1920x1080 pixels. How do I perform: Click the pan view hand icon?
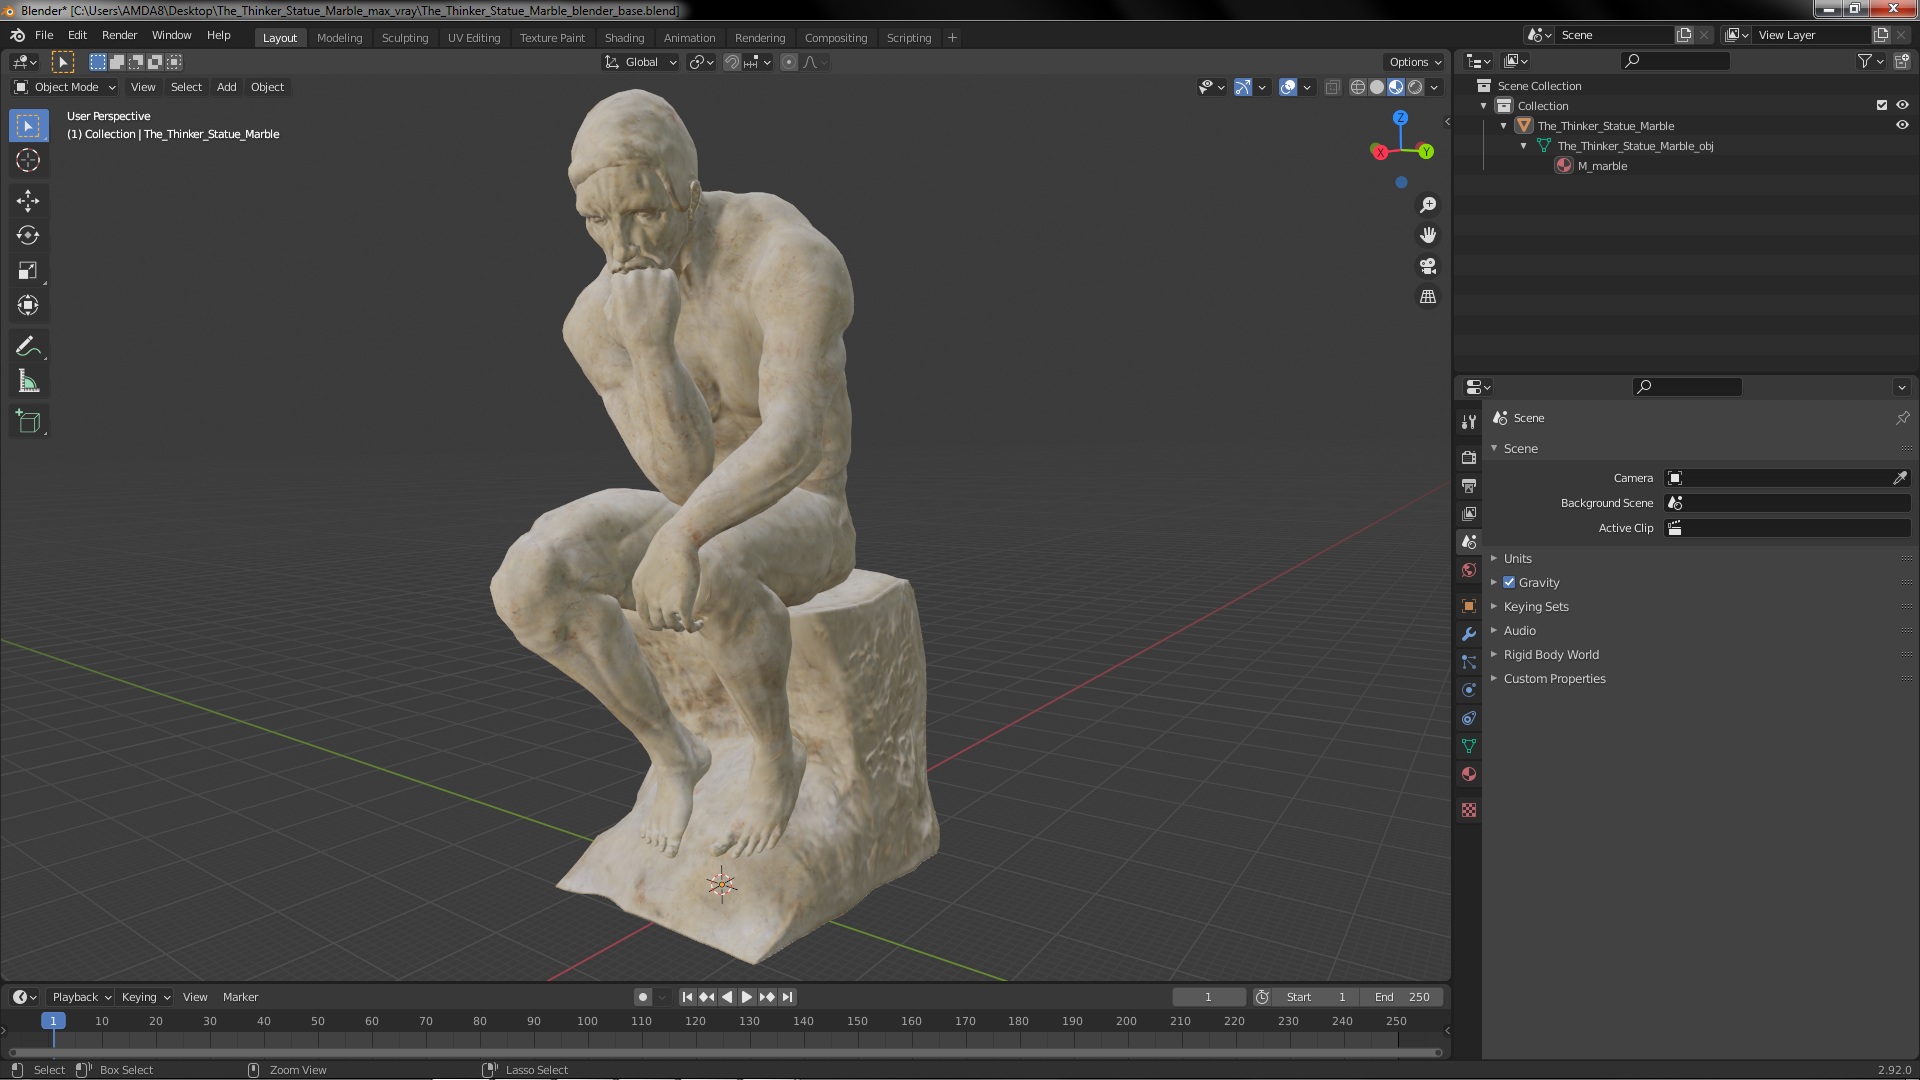coord(1428,236)
